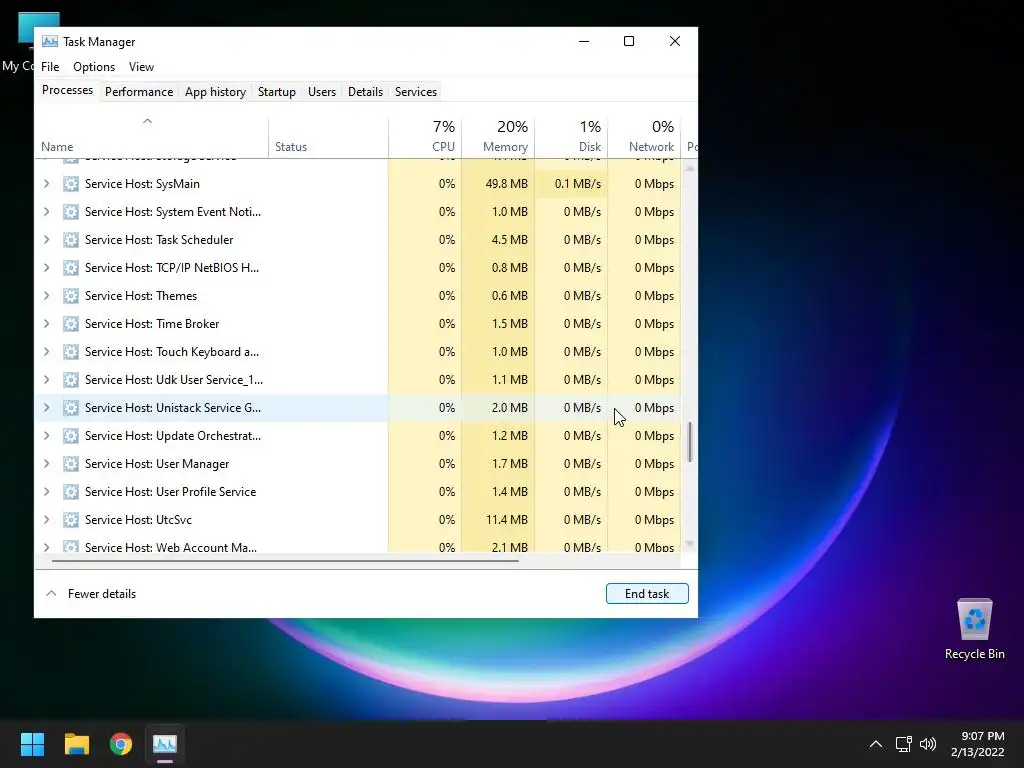Open network status in system tray
This screenshot has width=1024, height=768.
[903, 744]
